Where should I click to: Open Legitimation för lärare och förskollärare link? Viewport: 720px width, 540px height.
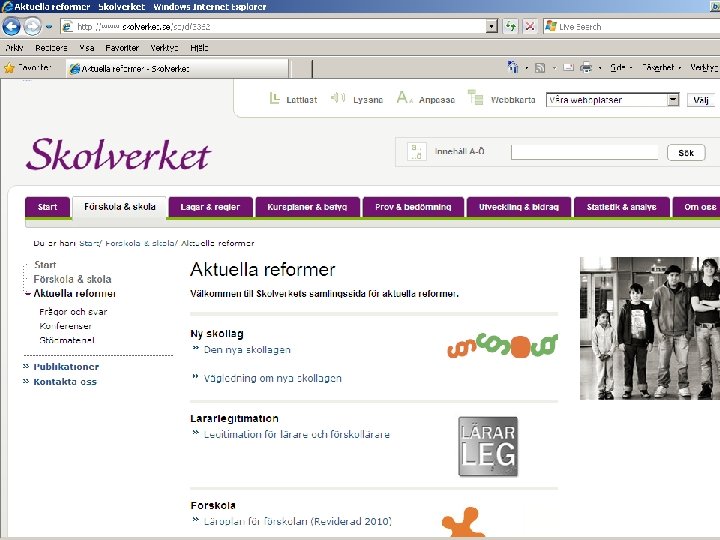(297, 434)
